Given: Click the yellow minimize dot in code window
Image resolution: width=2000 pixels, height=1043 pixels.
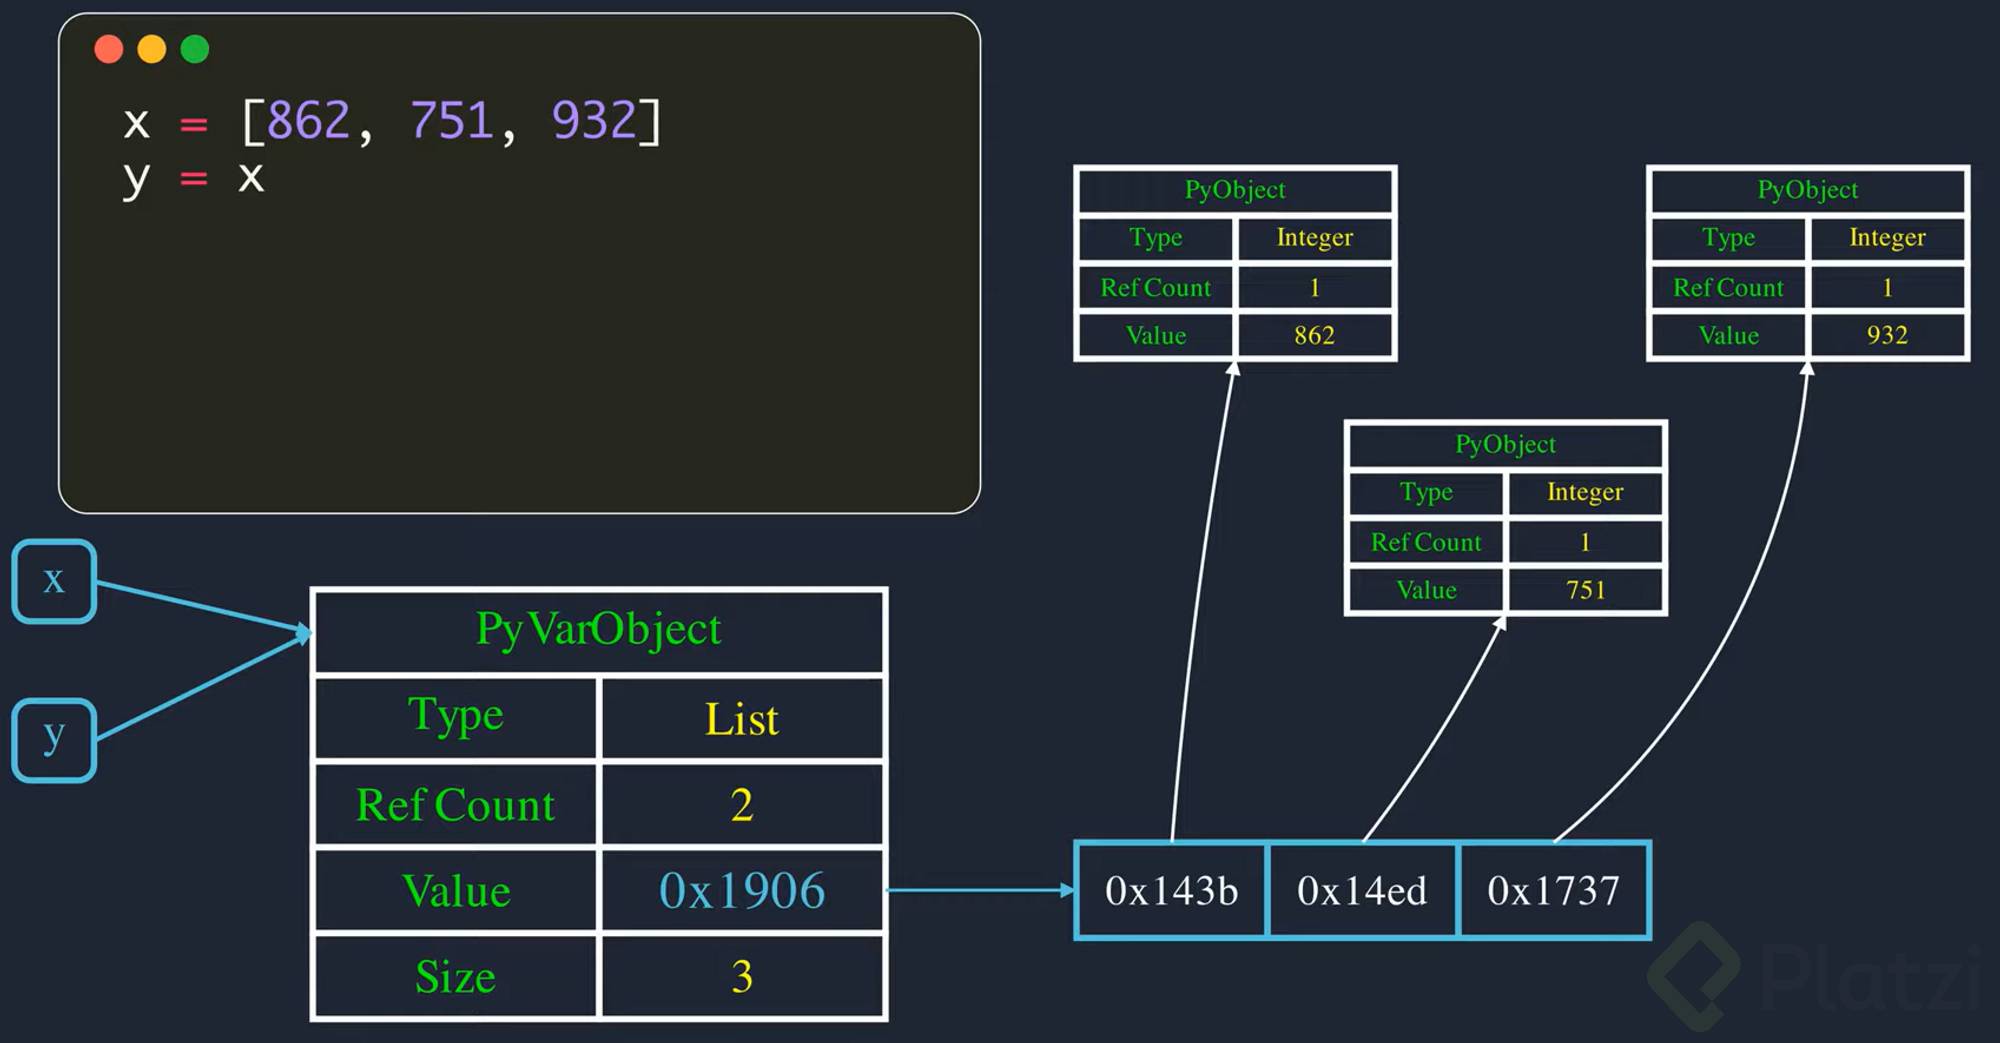Looking at the screenshot, I should 152,49.
